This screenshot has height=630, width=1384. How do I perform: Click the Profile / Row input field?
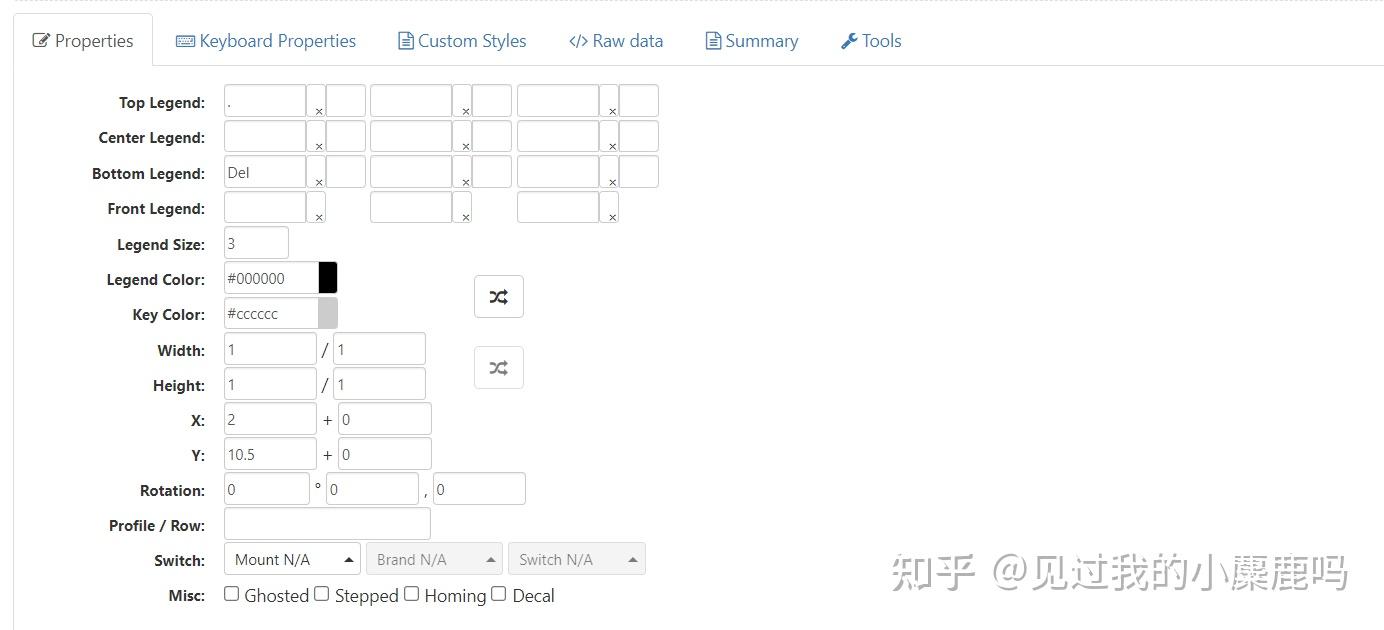pos(327,524)
